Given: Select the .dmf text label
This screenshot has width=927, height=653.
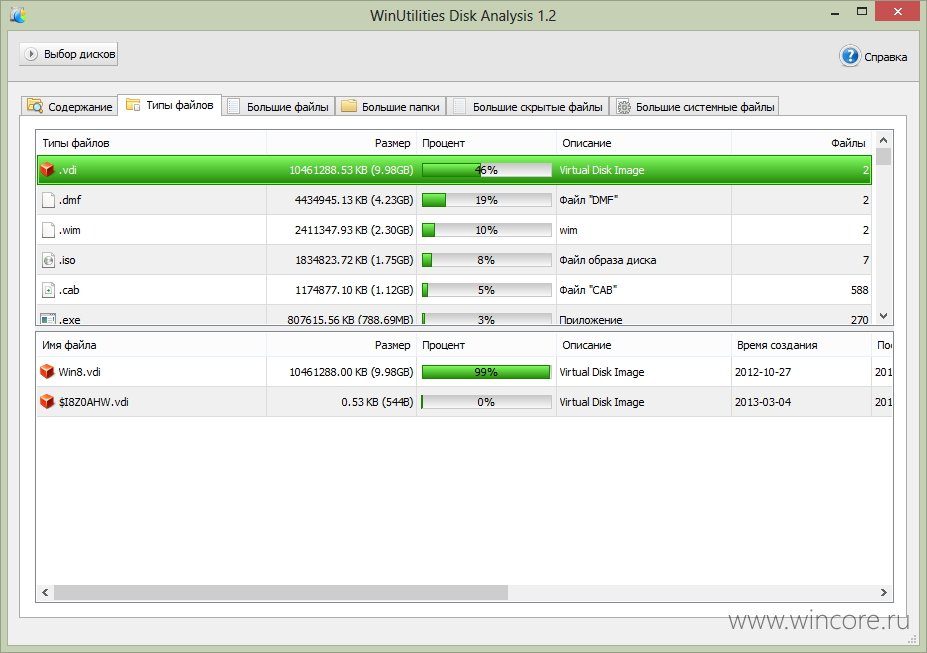Looking at the screenshot, I should (70, 200).
